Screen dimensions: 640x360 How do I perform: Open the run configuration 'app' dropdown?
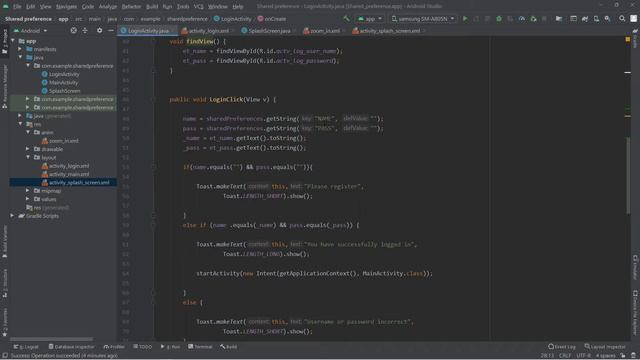tap(370, 19)
